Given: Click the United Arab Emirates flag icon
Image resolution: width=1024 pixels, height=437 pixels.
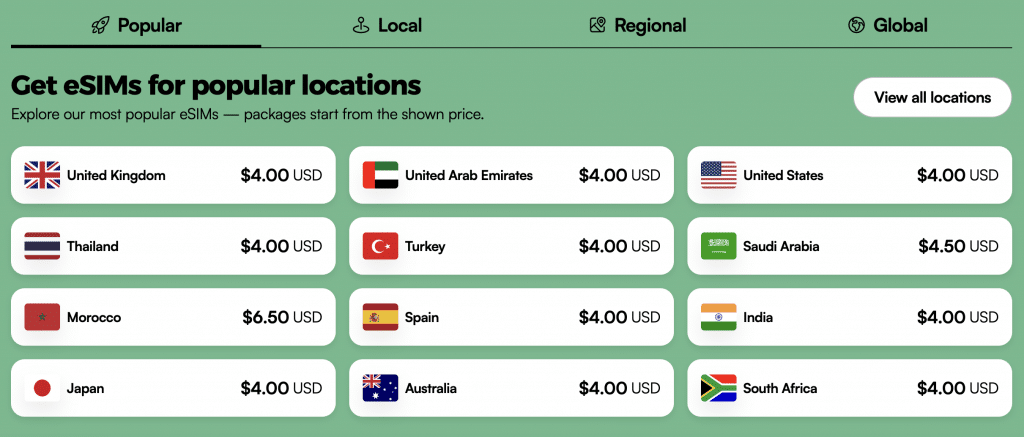Looking at the screenshot, I should tap(380, 175).
